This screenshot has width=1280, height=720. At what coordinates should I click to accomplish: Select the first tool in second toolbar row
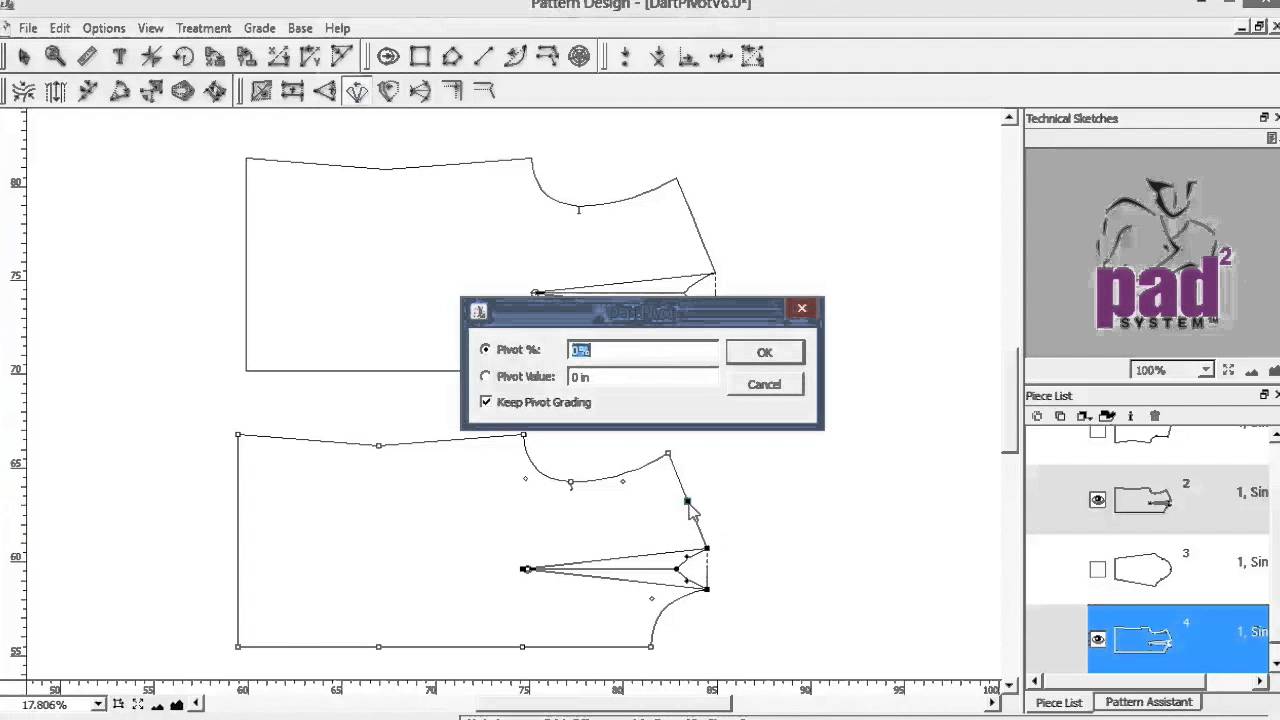(x=24, y=91)
